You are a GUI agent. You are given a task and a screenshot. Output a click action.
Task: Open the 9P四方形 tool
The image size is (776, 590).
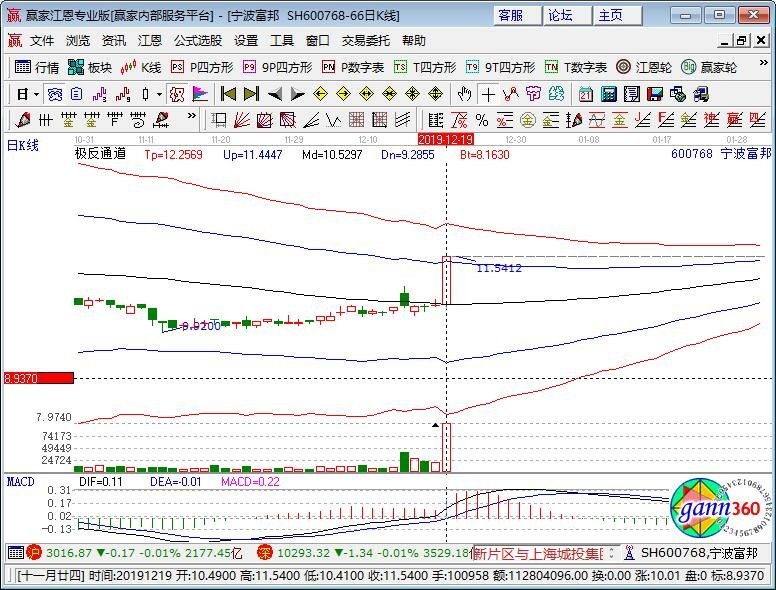(278, 67)
